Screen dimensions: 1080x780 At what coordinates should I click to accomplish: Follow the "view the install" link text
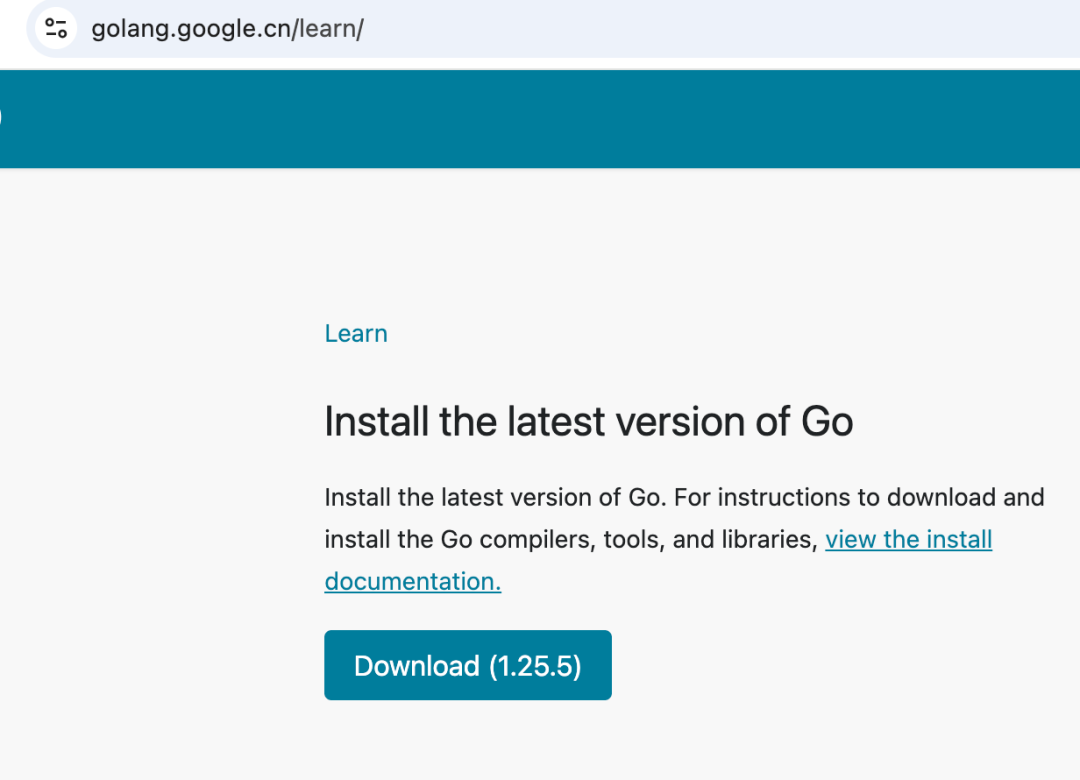click(908, 540)
